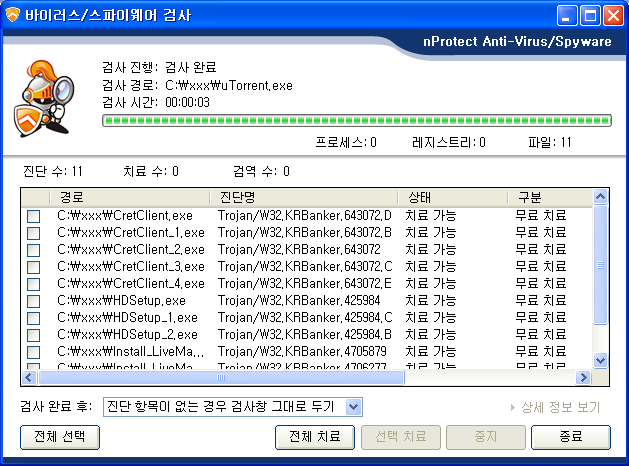Select Trojan/W32.KRBanker.4705879 entry
This screenshot has width=629, height=466.
coord(302,352)
